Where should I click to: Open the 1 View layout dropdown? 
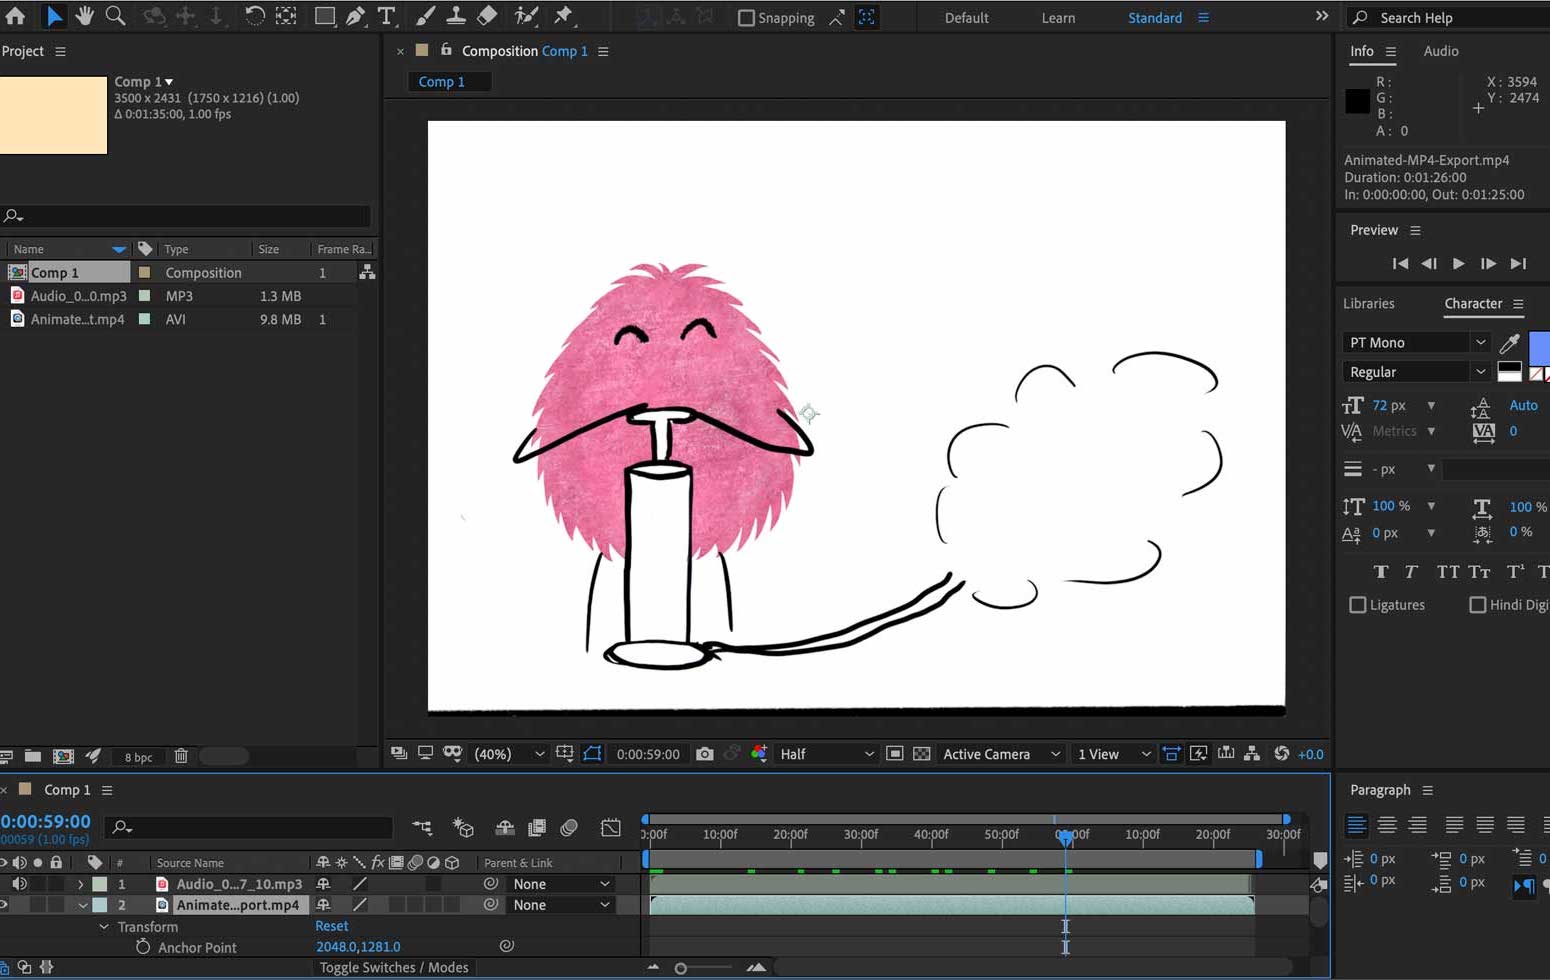tap(1114, 754)
